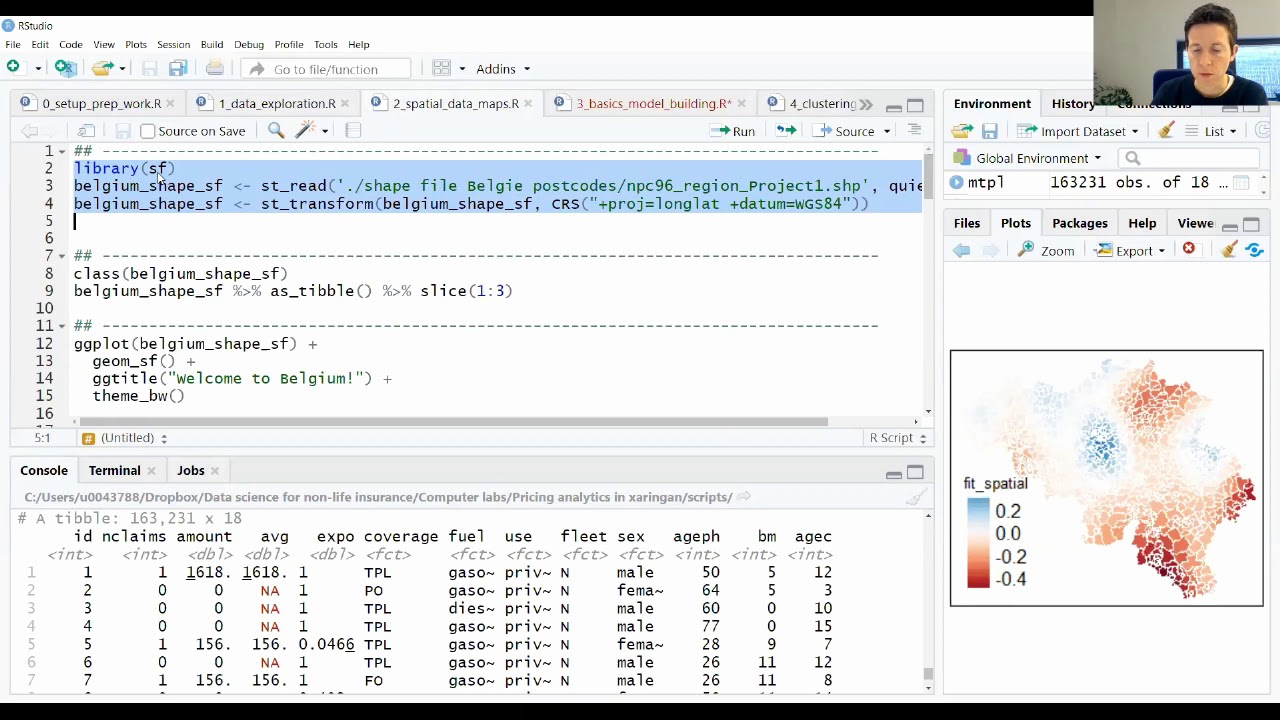Close the 0_setup_prep_work.R tab

pos(170,104)
